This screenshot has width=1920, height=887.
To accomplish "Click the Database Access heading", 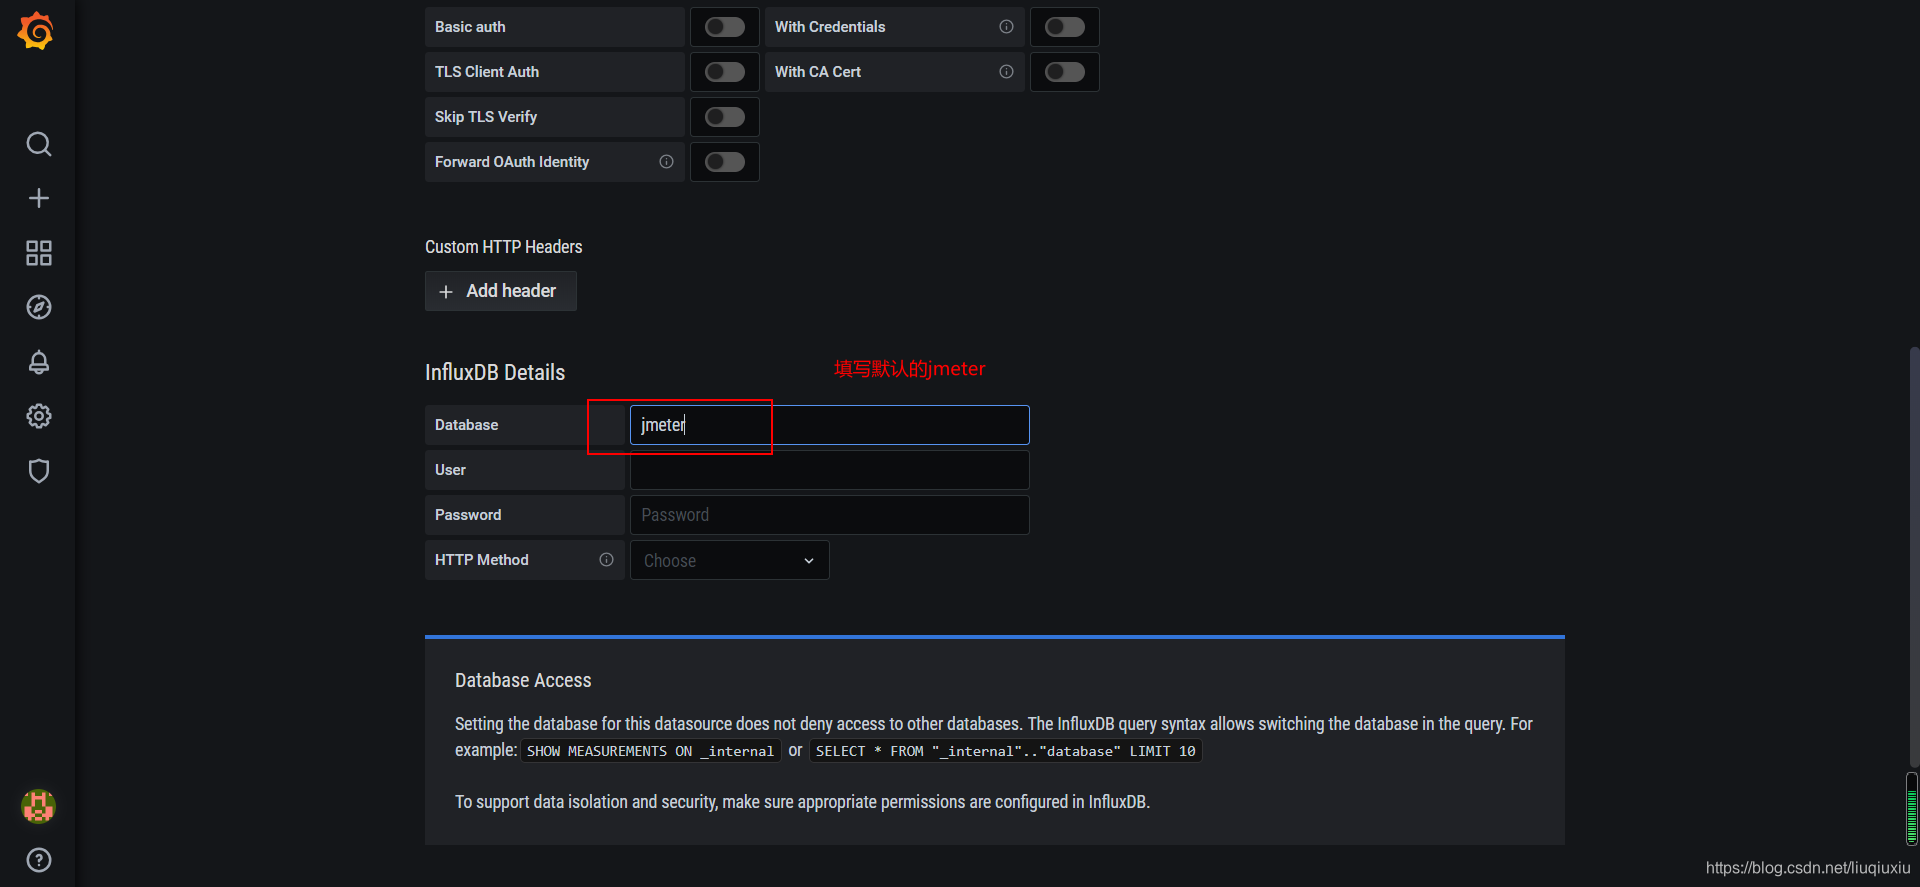I will (523, 681).
